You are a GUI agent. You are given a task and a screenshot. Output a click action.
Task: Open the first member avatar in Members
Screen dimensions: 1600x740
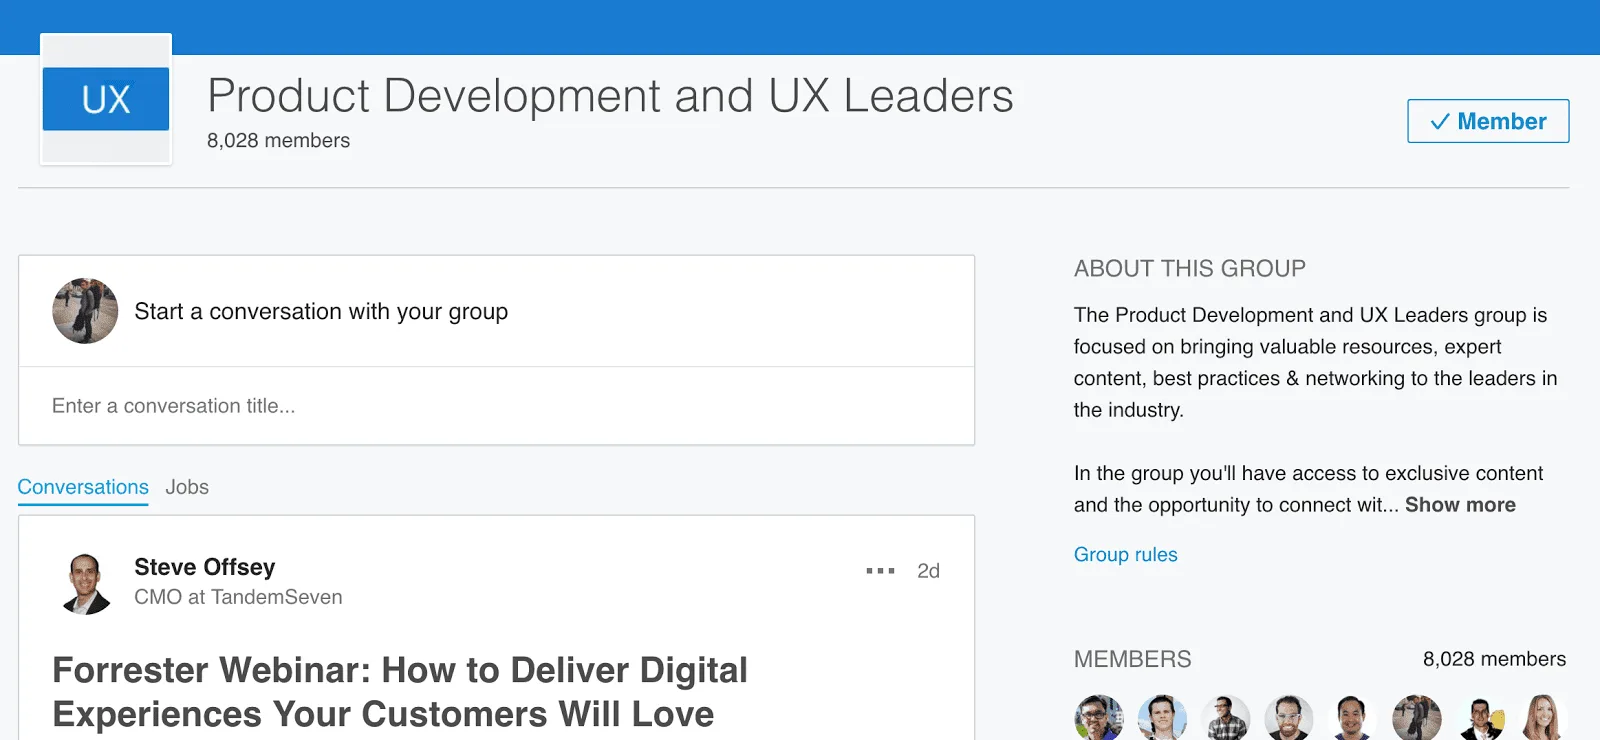pos(1099,718)
